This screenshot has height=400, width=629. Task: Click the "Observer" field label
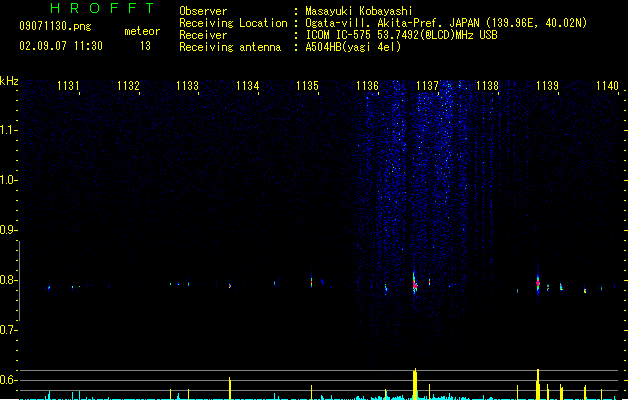[203, 11]
